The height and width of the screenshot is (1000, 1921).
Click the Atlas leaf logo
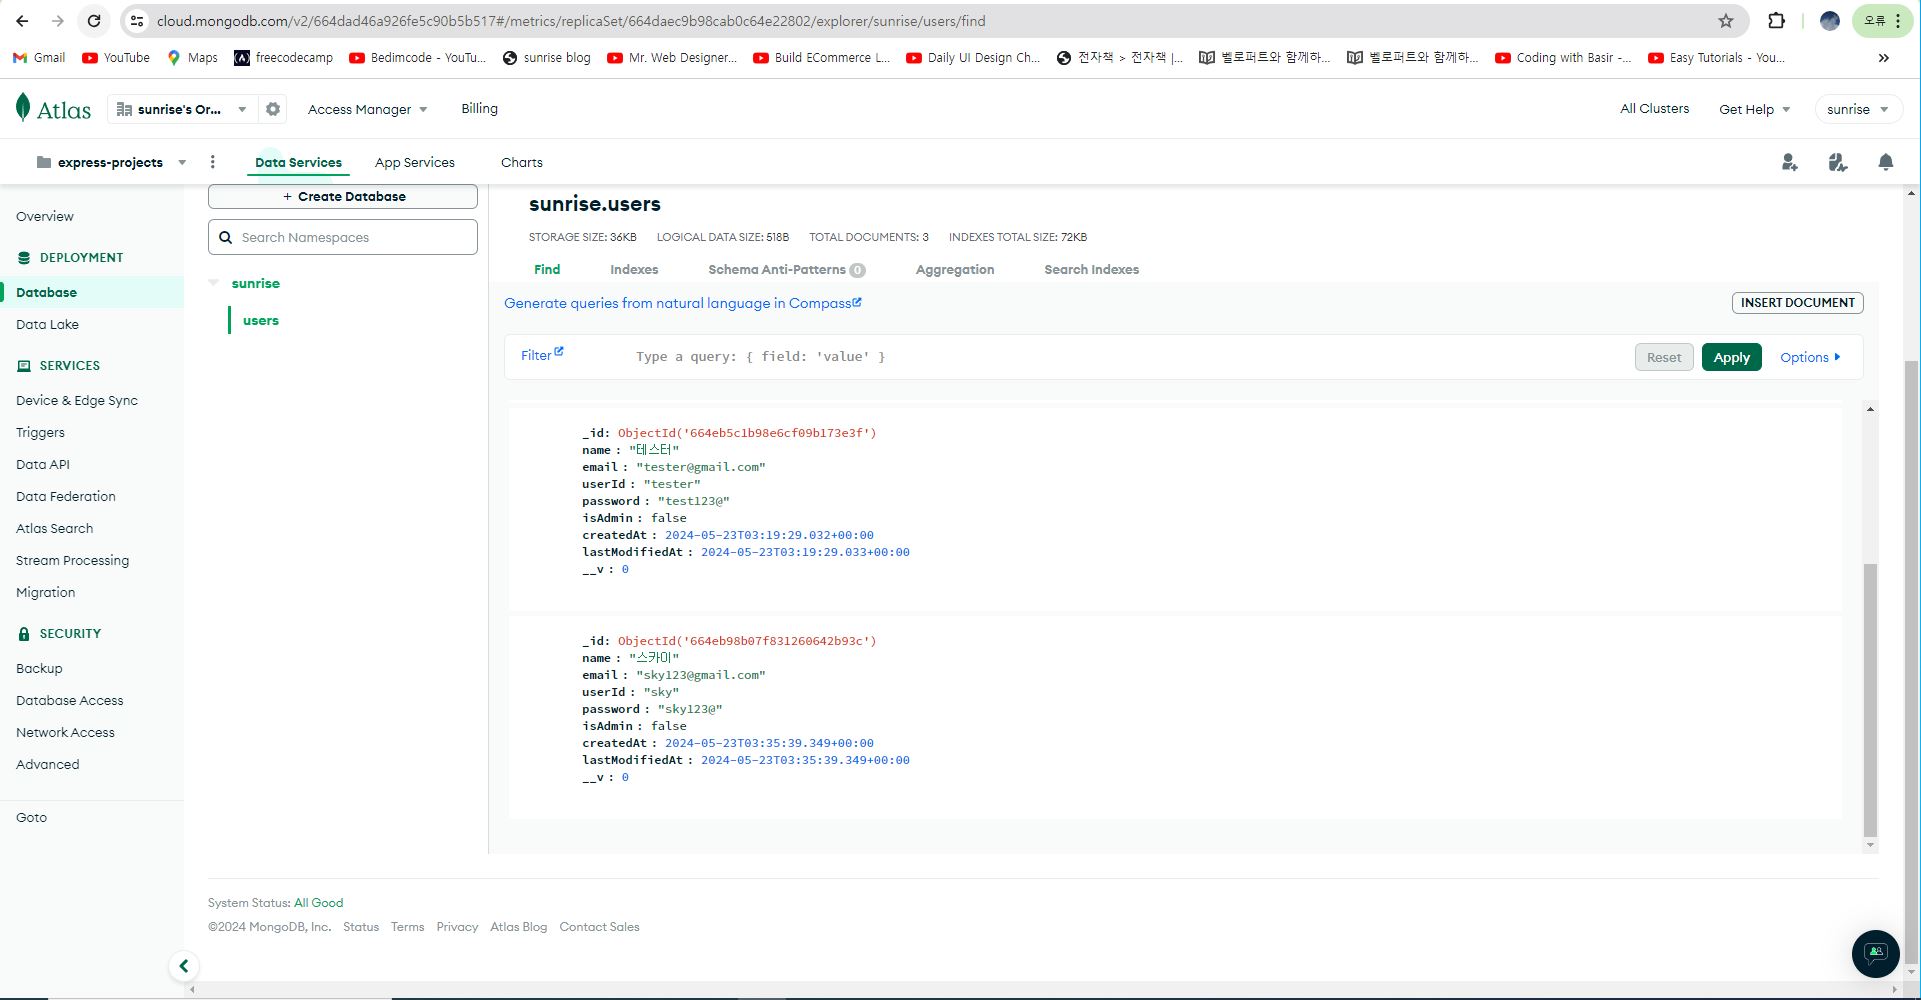coord(23,108)
